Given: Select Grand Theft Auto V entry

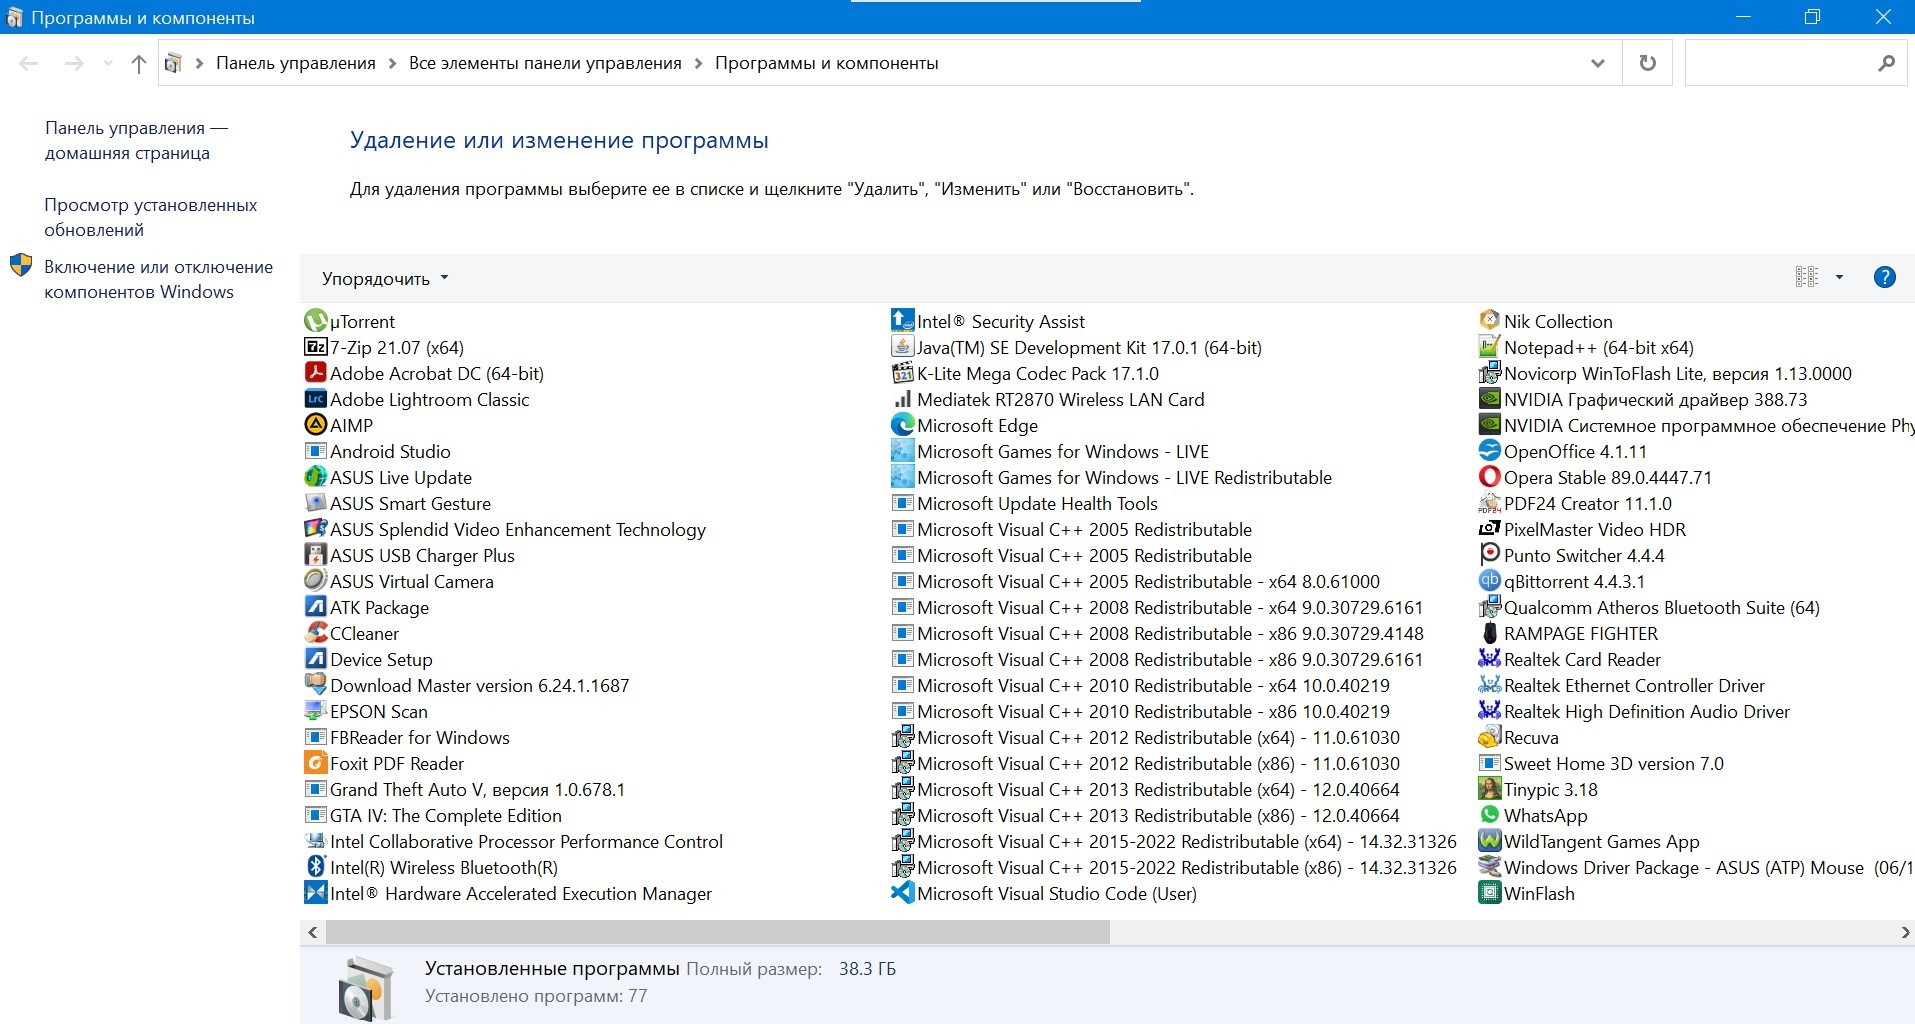Looking at the screenshot, I should (x=477, y=789).
